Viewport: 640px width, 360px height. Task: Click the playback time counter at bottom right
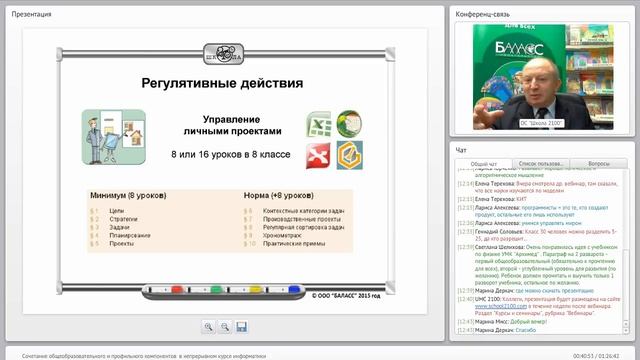point(596,356)
